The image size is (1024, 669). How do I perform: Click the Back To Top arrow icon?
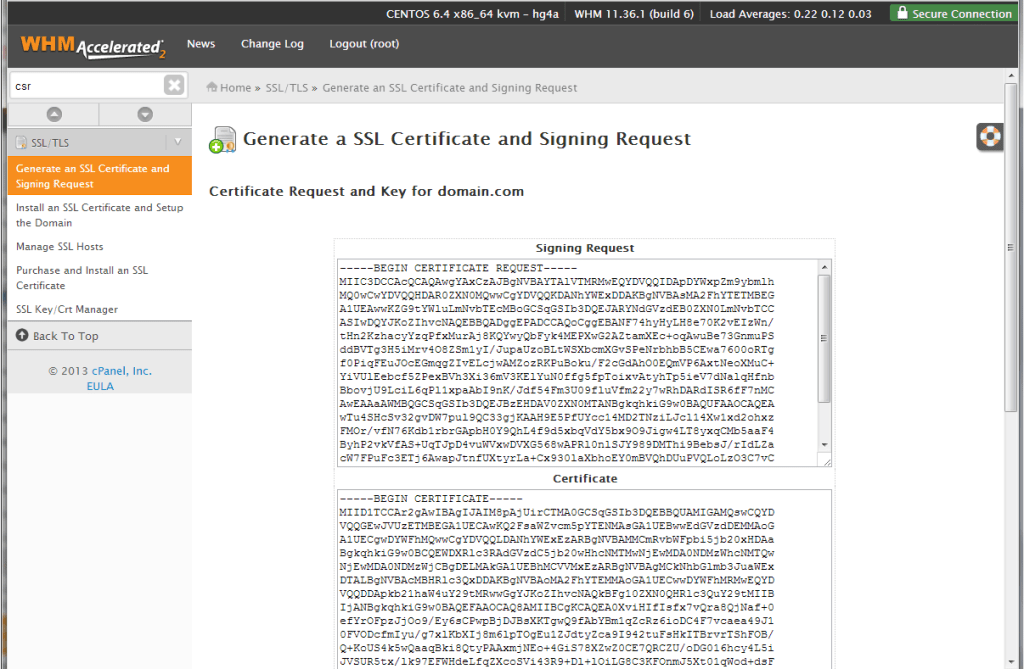tap(22, 335)
